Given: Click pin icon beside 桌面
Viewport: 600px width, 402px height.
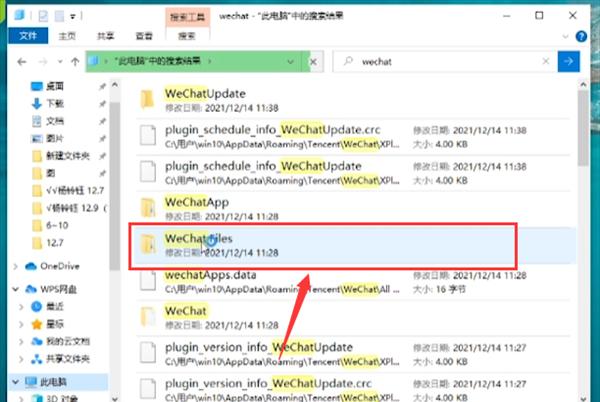Looking at the screenshot, I should pos(102,87).
